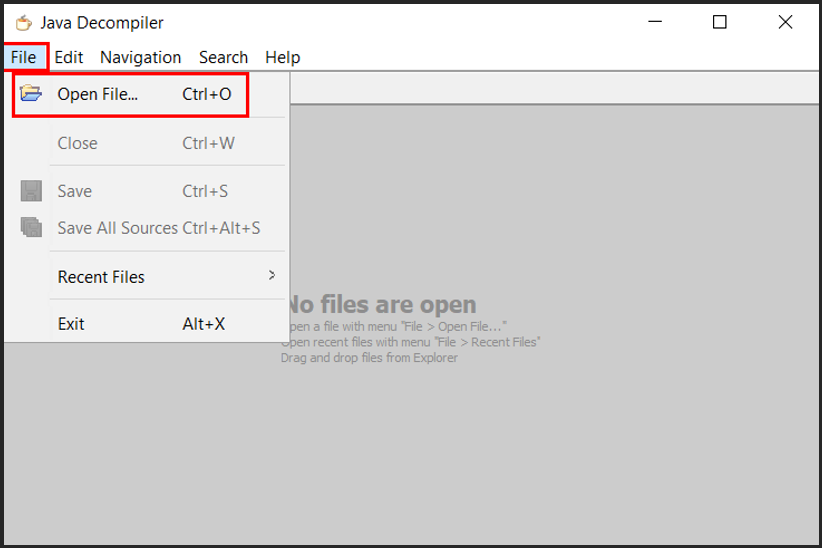
Task: Open the Help menu
Action: (x=283, y=57)
